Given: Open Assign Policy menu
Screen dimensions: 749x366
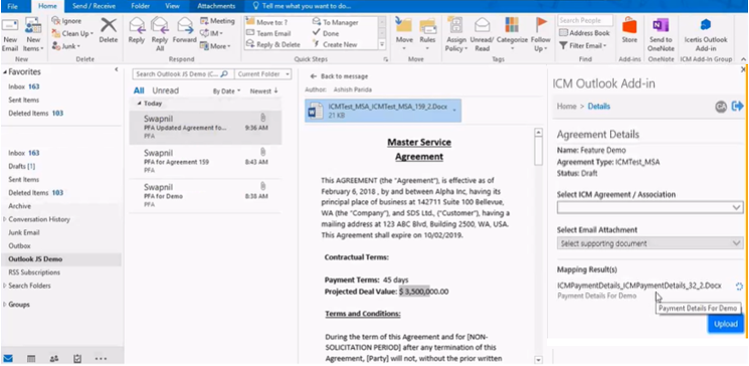Looking at the screenshot, I should click(x=456, y=34).
